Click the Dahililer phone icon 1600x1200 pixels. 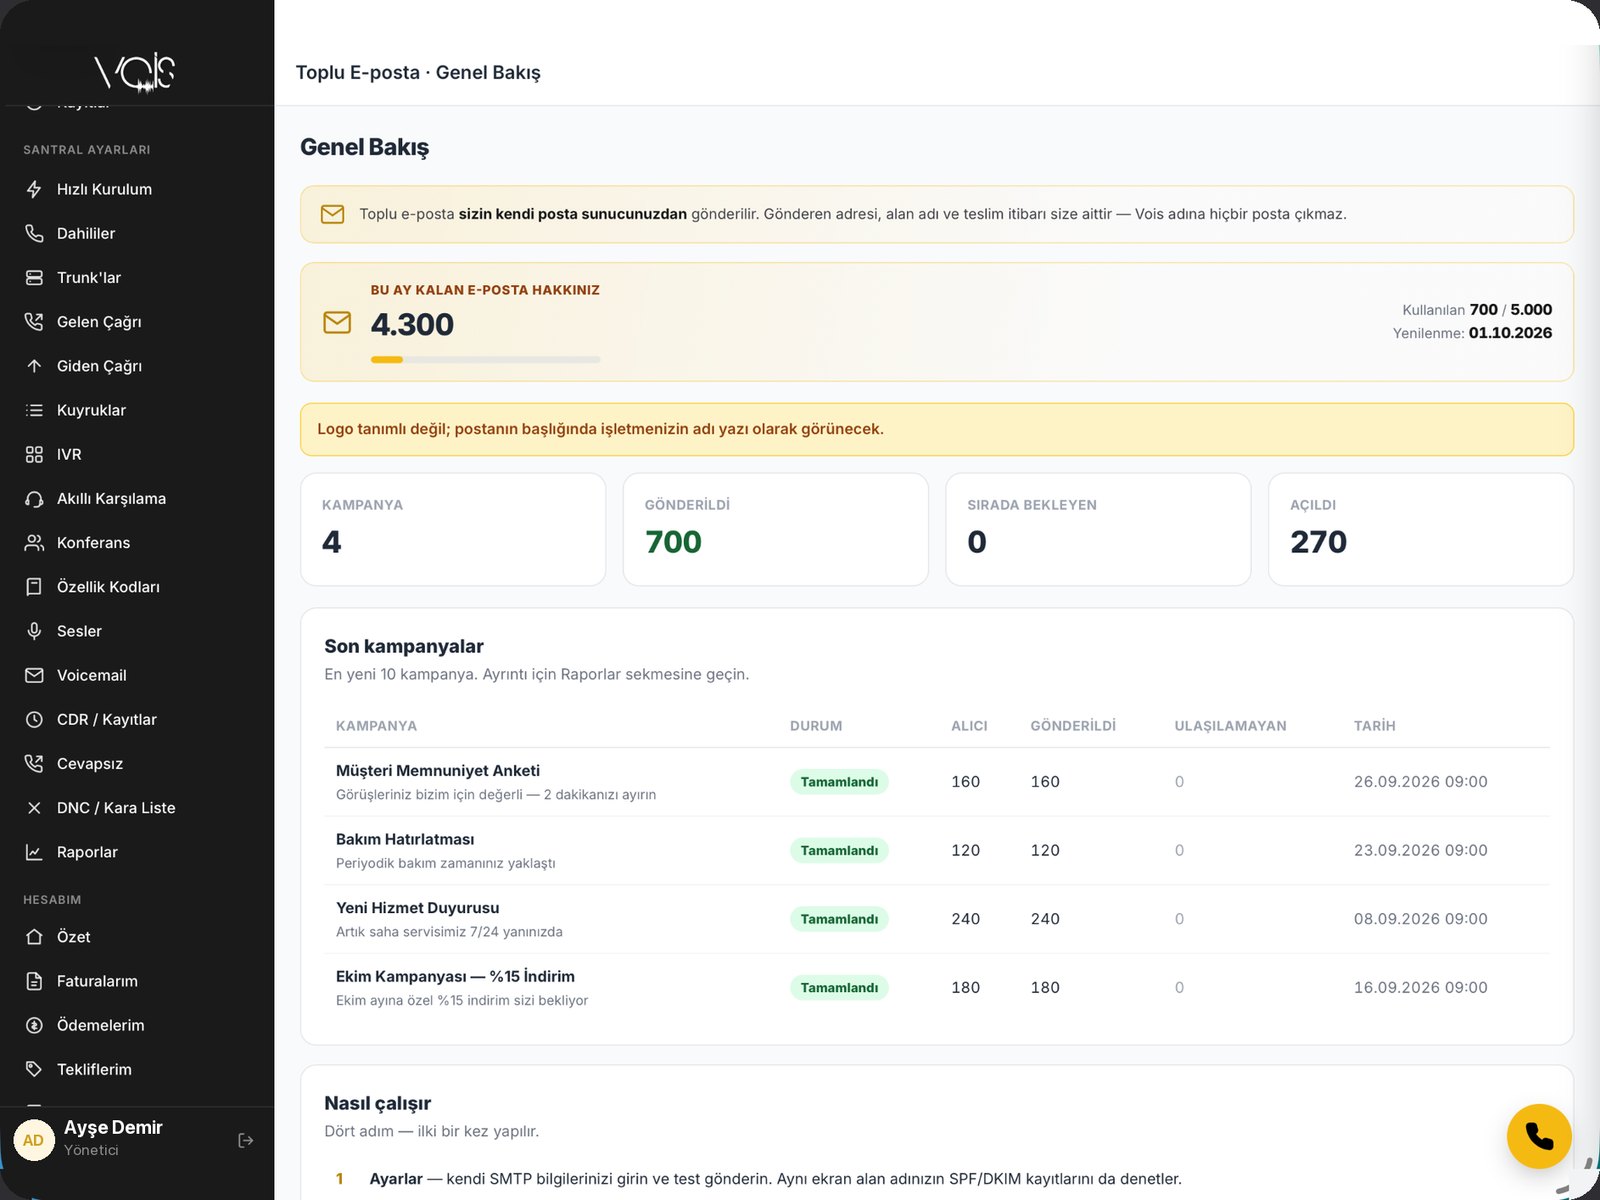[x=34, y=233]
